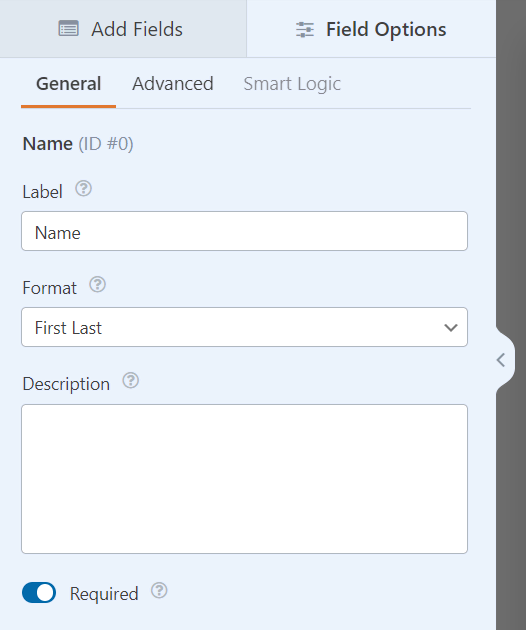Open the Format dropdown showing First Last

tap(244, 327)
